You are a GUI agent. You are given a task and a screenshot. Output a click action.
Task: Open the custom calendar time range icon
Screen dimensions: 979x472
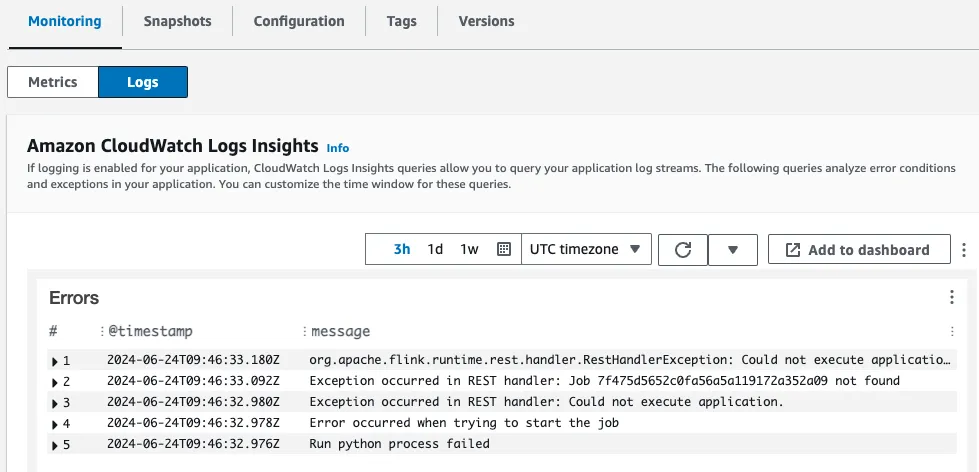pos(504,249)
